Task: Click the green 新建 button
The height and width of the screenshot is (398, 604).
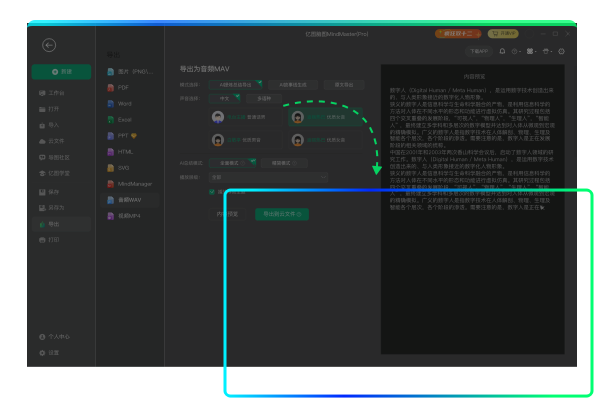Action: click(62, 72)
